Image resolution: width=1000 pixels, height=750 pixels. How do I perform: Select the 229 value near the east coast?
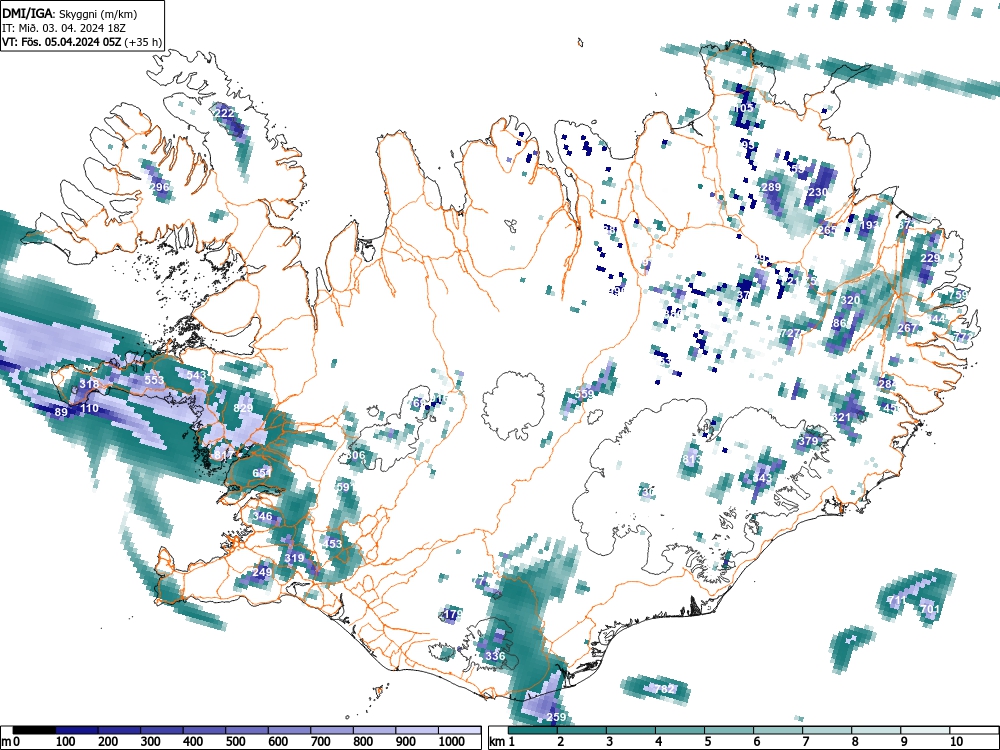[x=930, y=258]
